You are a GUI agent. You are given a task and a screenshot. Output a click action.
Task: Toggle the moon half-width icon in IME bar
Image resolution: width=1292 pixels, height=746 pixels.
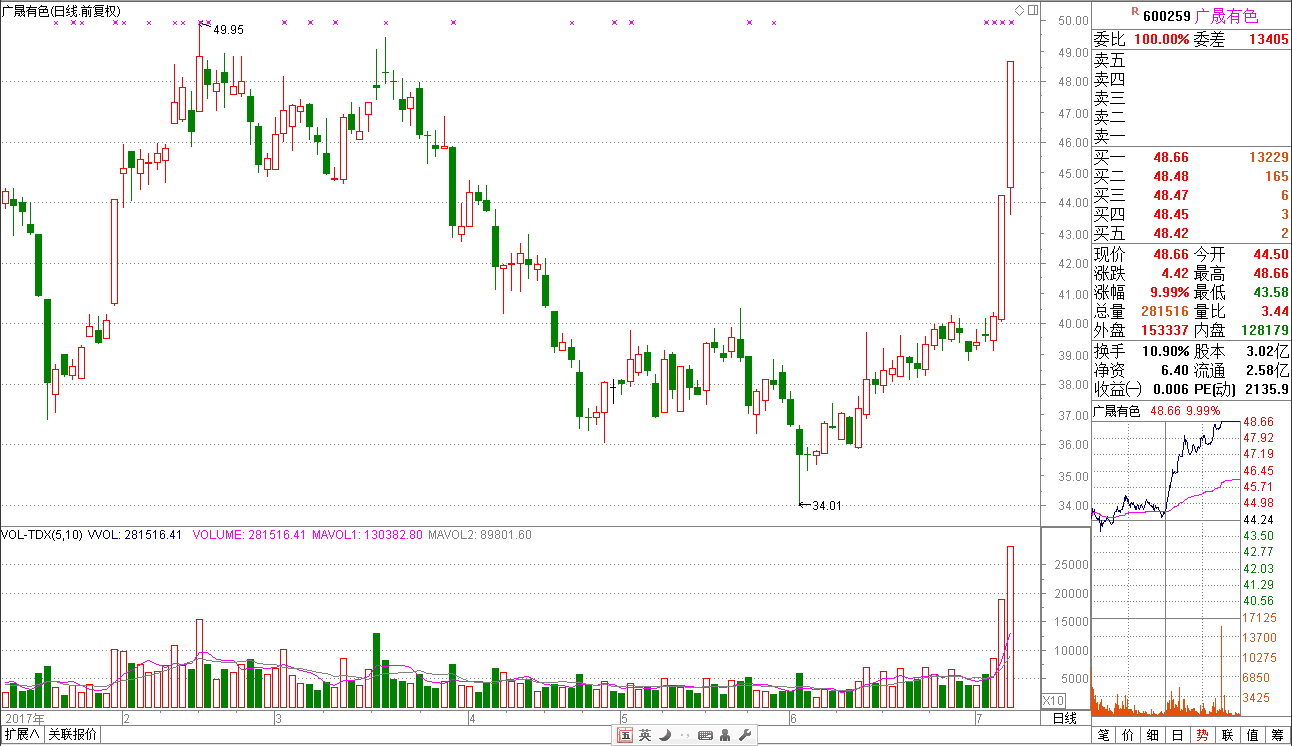click(x=663, y=736)
